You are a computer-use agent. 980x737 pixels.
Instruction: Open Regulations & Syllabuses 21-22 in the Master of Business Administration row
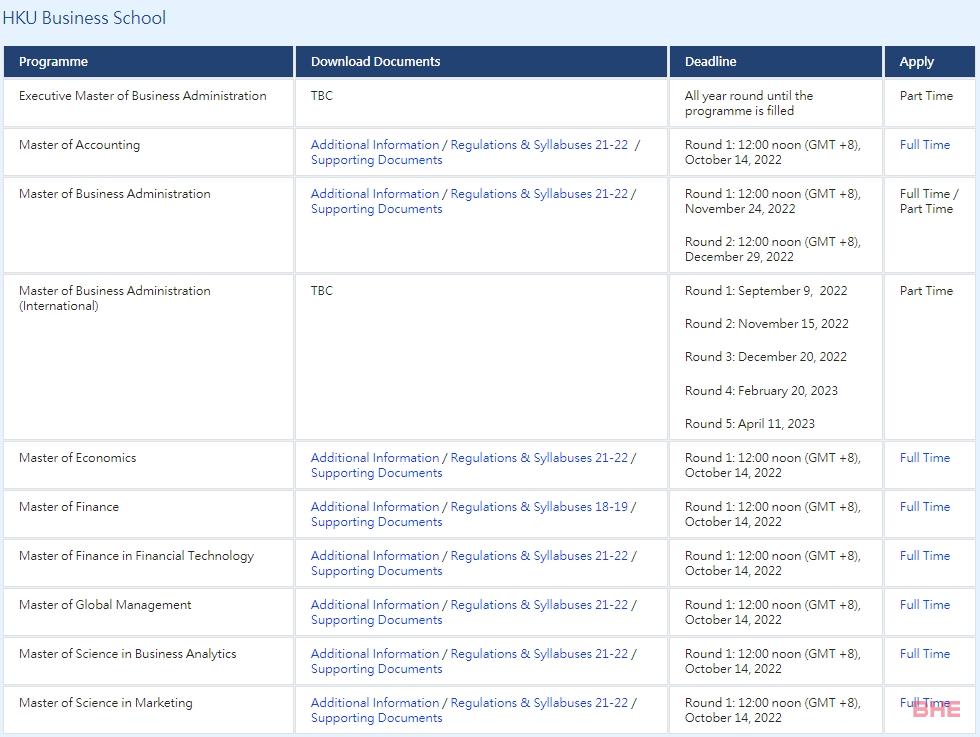coord(539,194)
